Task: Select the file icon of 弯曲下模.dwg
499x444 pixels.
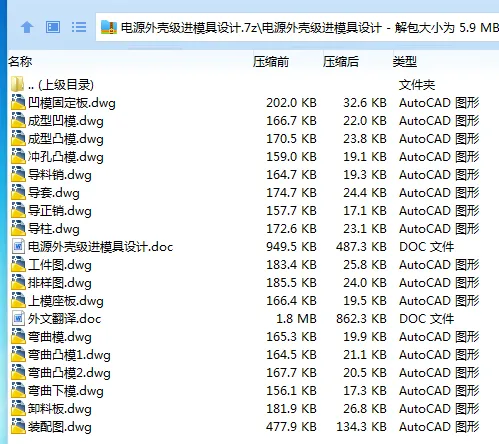Action: 18,390
